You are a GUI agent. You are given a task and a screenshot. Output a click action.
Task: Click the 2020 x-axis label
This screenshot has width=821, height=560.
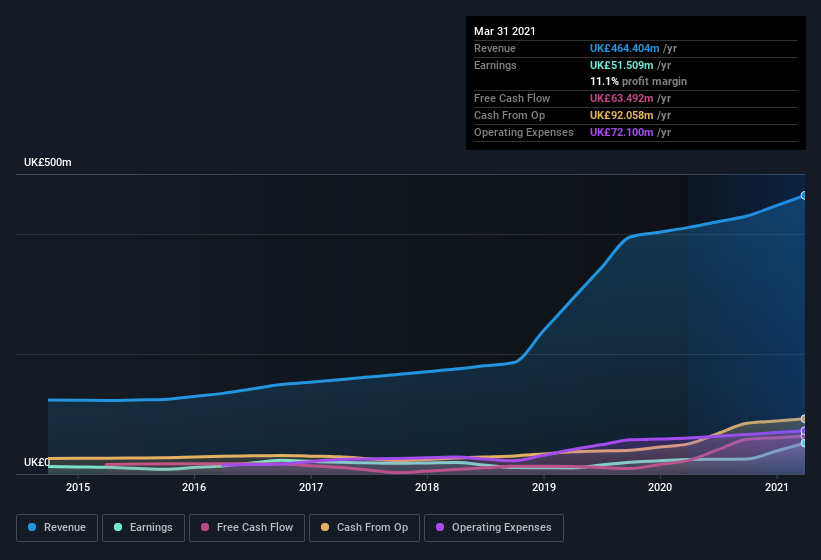point(660,487)
